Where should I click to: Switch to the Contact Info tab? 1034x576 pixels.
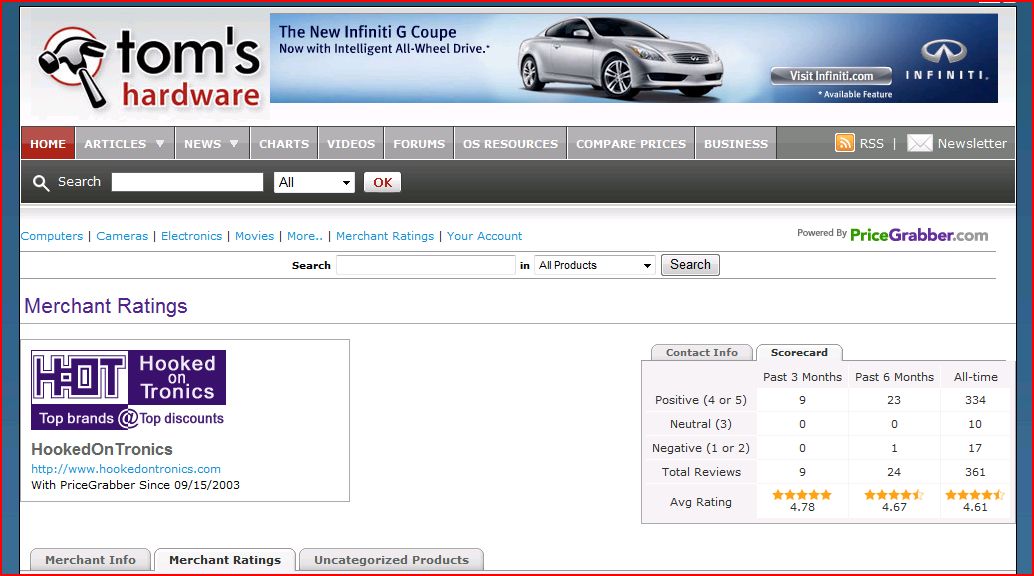pos(702,352)
